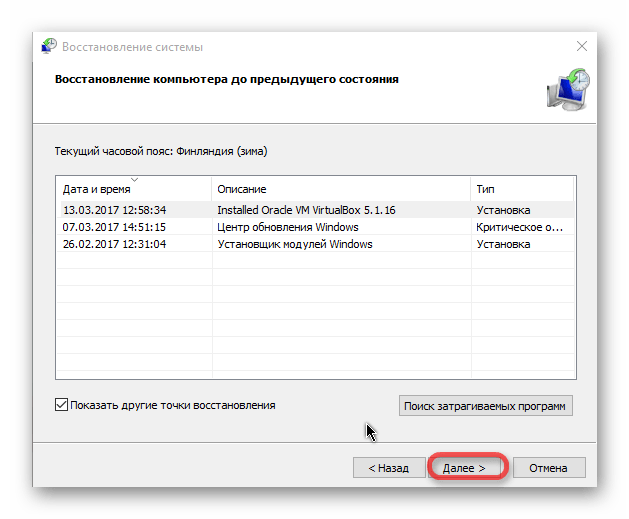Sort by 'Тип' column header
This screenshot has height=519, width=629.
(522, 189)
